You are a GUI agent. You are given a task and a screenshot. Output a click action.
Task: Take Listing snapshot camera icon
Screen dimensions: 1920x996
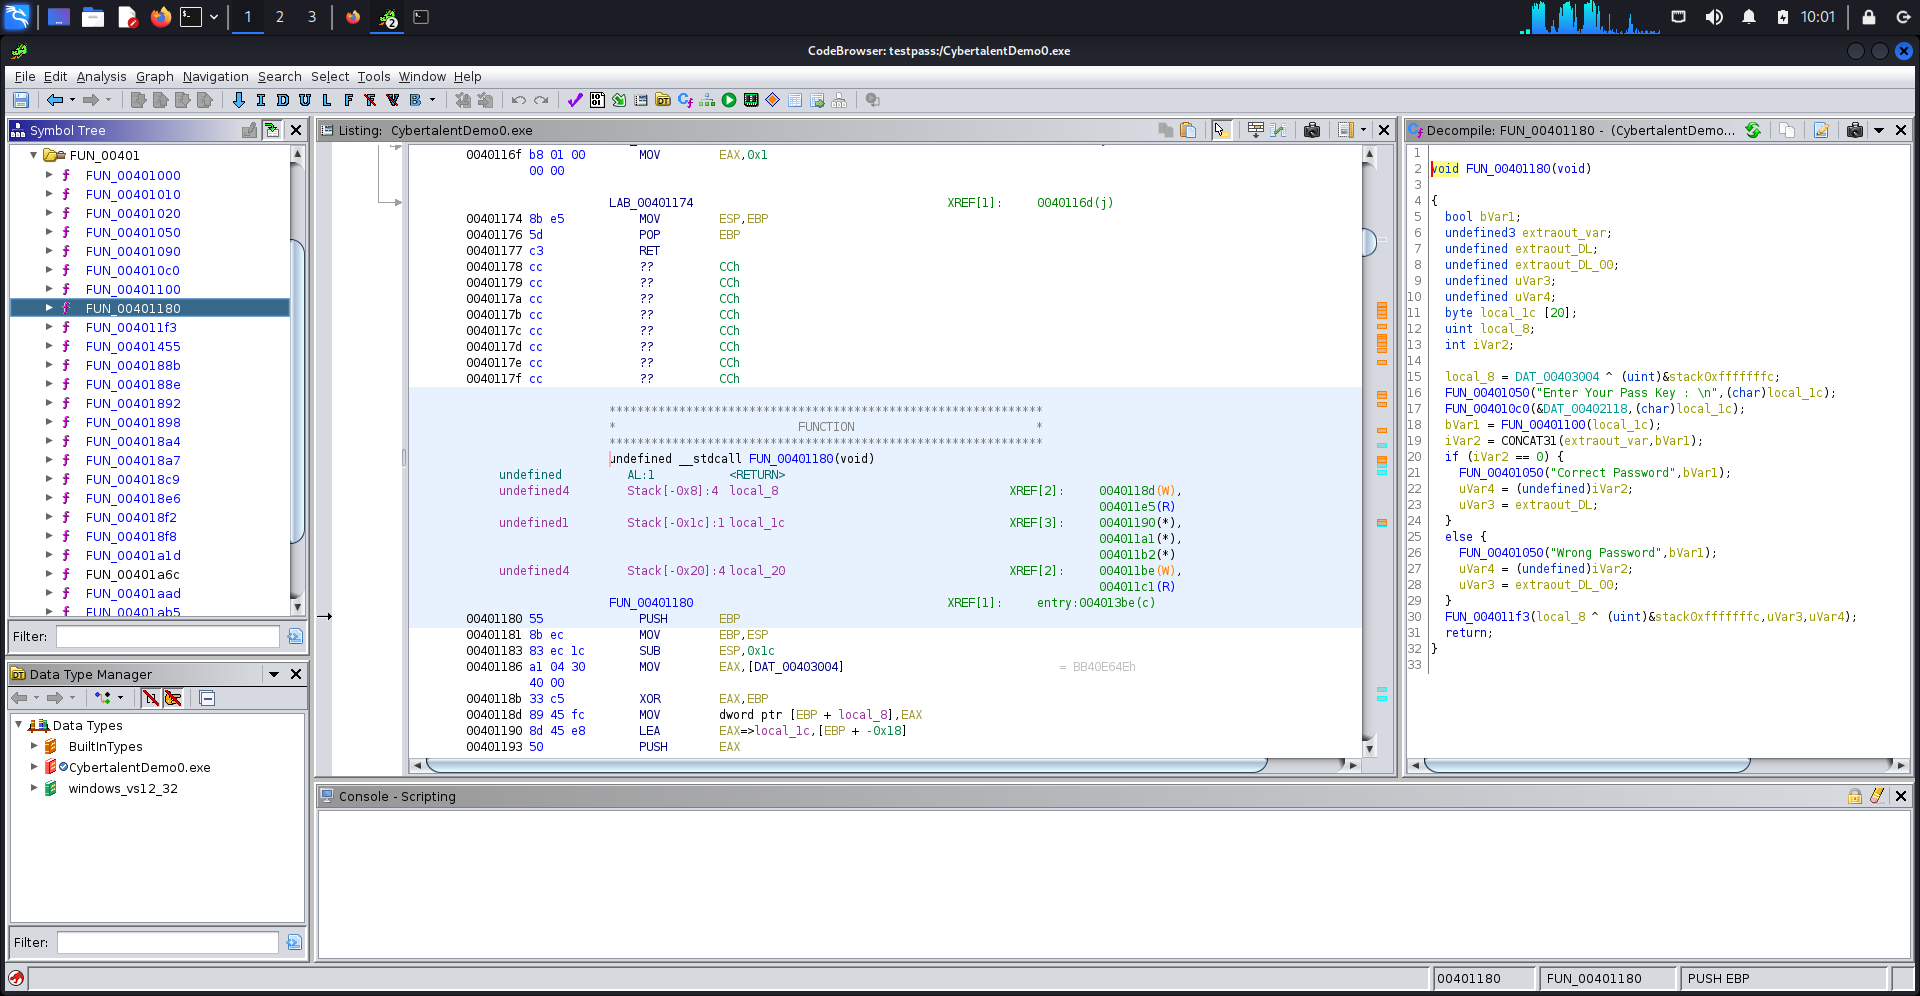pyautogui.click(x=1312, y=130)
